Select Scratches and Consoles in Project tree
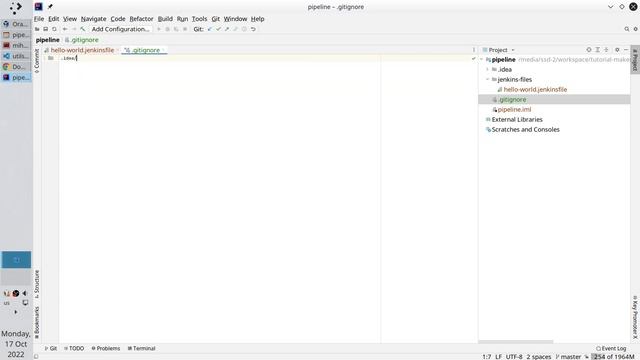 click(x=525, y=129)
